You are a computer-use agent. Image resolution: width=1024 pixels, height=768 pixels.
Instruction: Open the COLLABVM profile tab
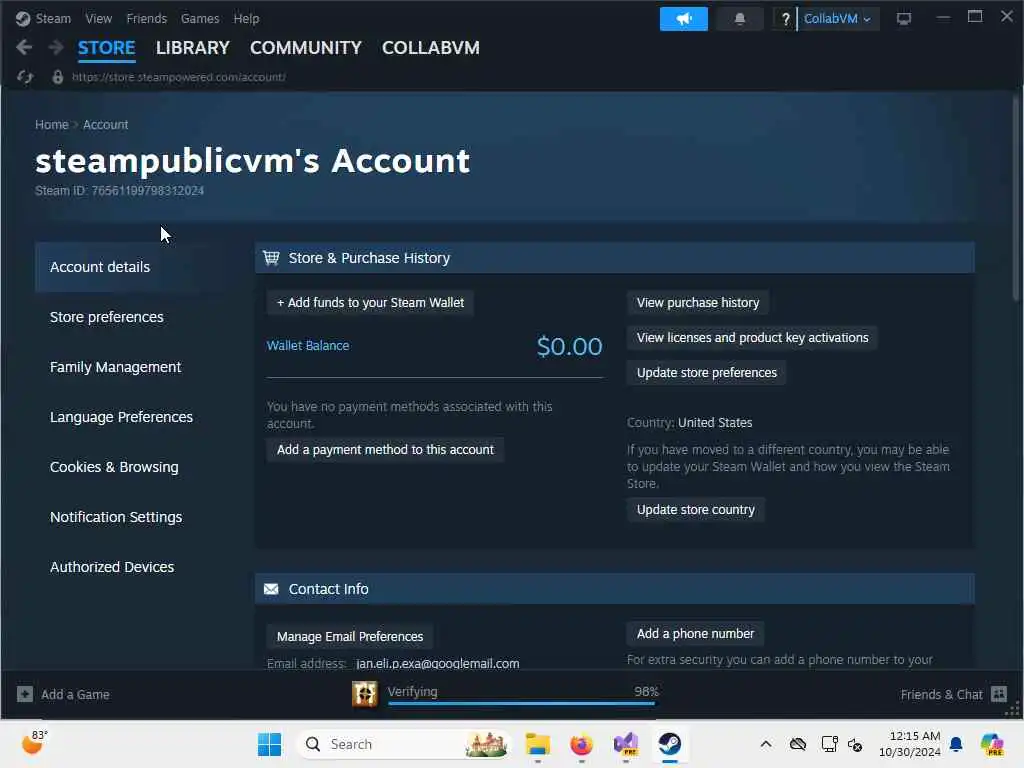point(430,48)
